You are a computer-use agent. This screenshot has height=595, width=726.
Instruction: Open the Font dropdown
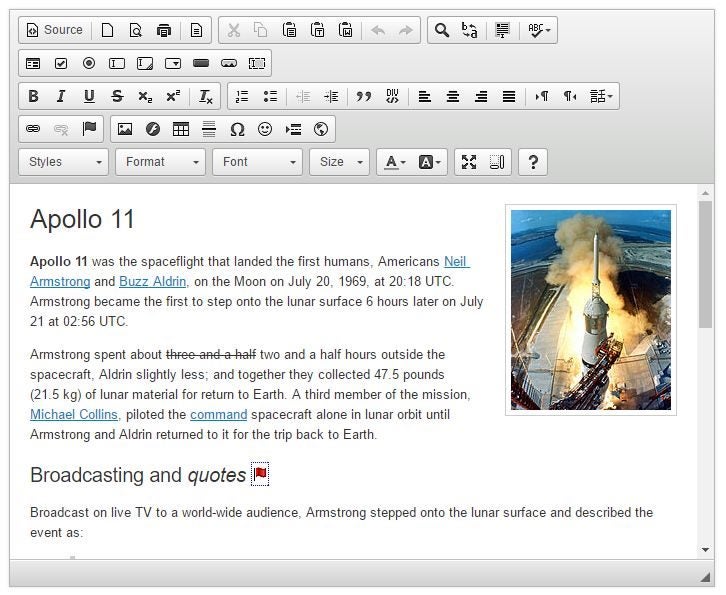(x=257, y=162)
